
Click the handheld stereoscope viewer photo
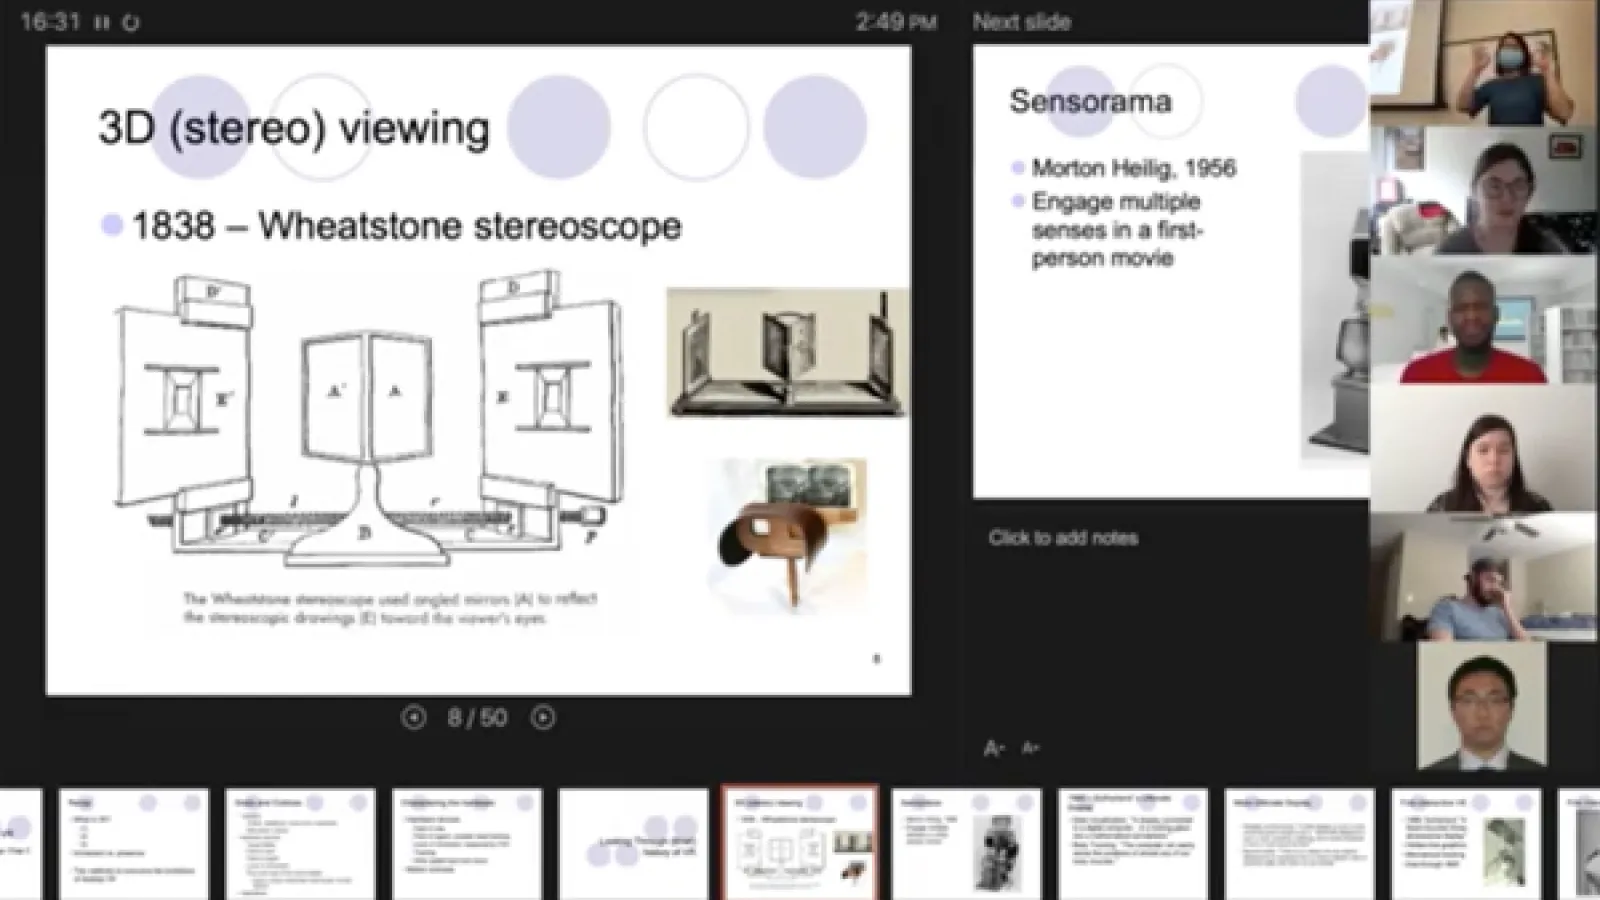pyautogui.click(x=788, y=535)
